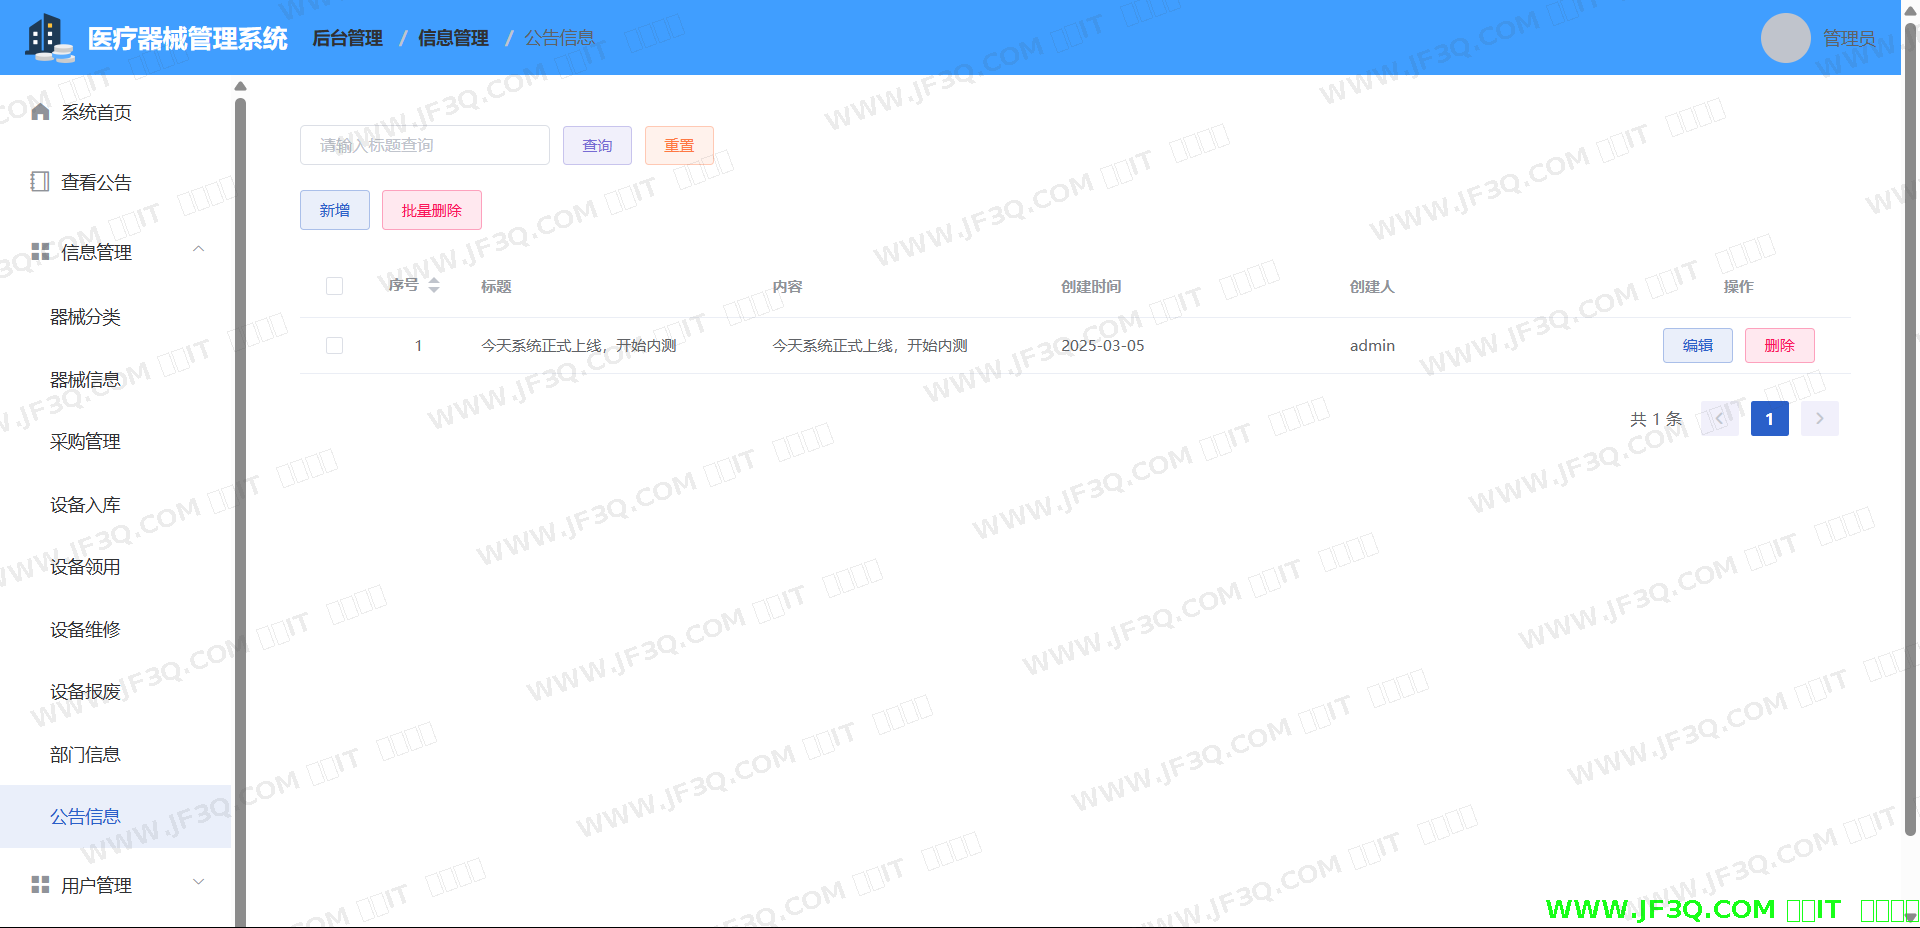1920x928 pixels.
Task: Click the 编辑 button for the announcement
Action: pyautogui.click(x=1697, y=346)
